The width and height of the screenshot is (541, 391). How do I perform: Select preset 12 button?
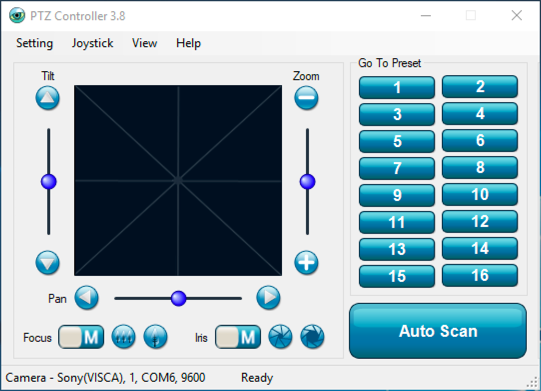click(x=480, y=221)
